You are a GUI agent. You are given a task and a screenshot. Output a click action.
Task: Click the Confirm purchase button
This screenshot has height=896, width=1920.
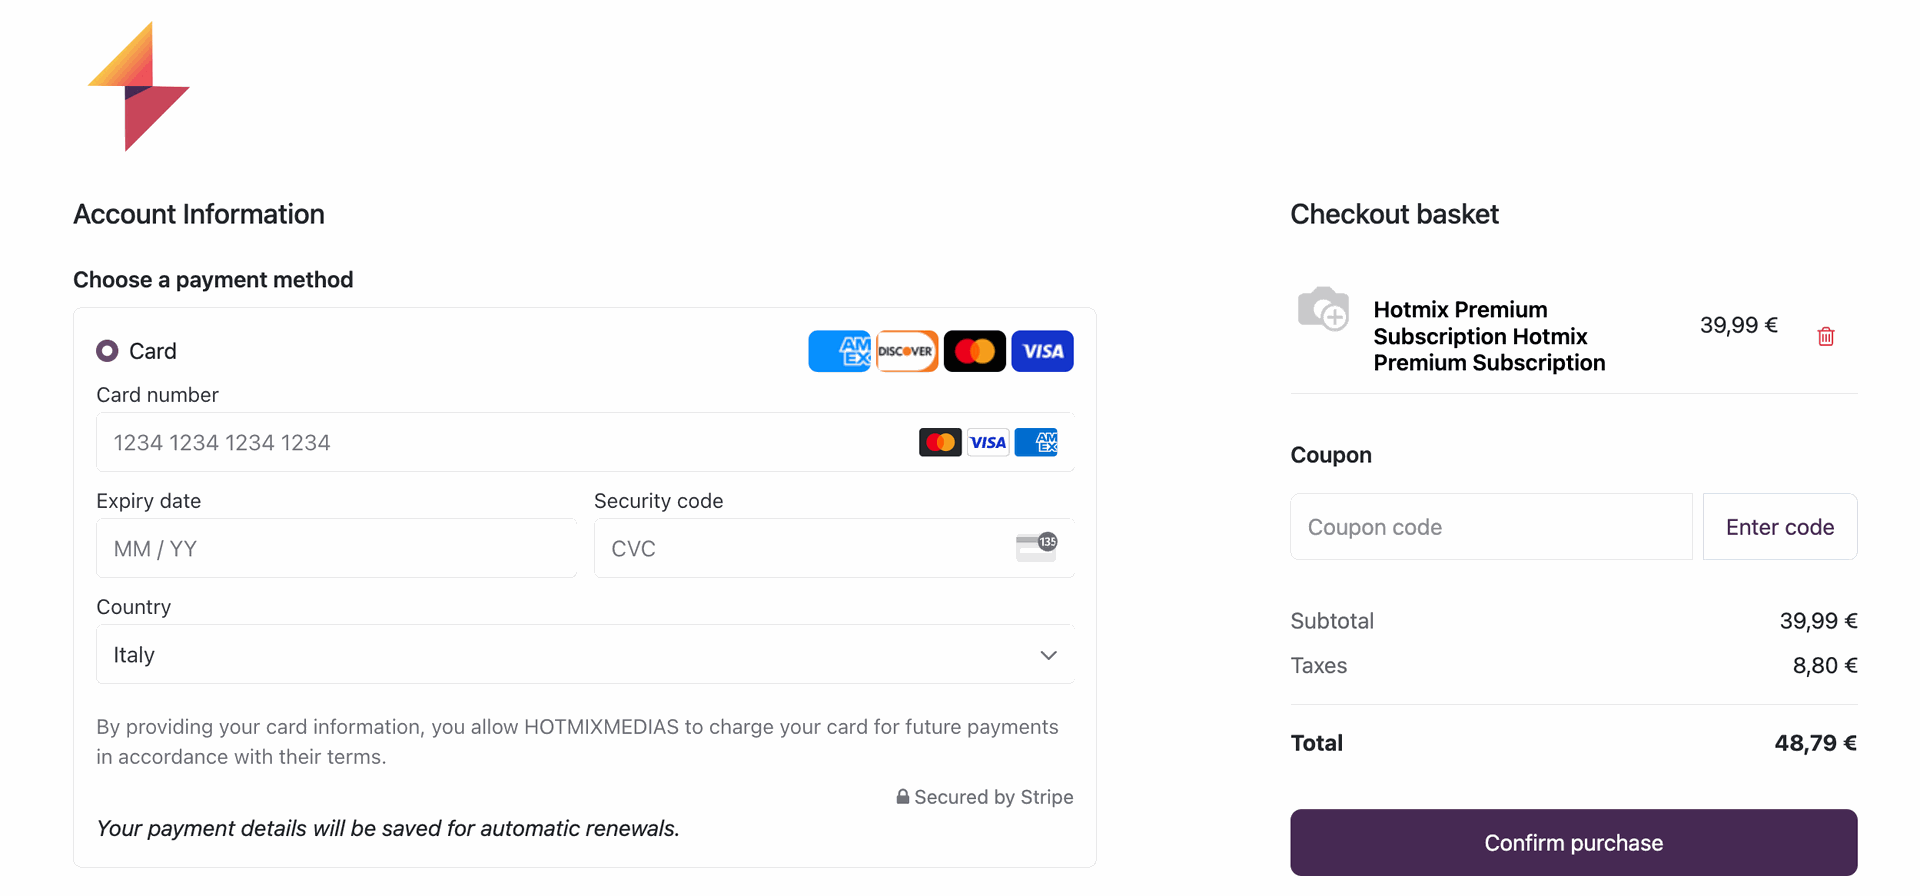pyautogui.click(x=1574, y=843)
